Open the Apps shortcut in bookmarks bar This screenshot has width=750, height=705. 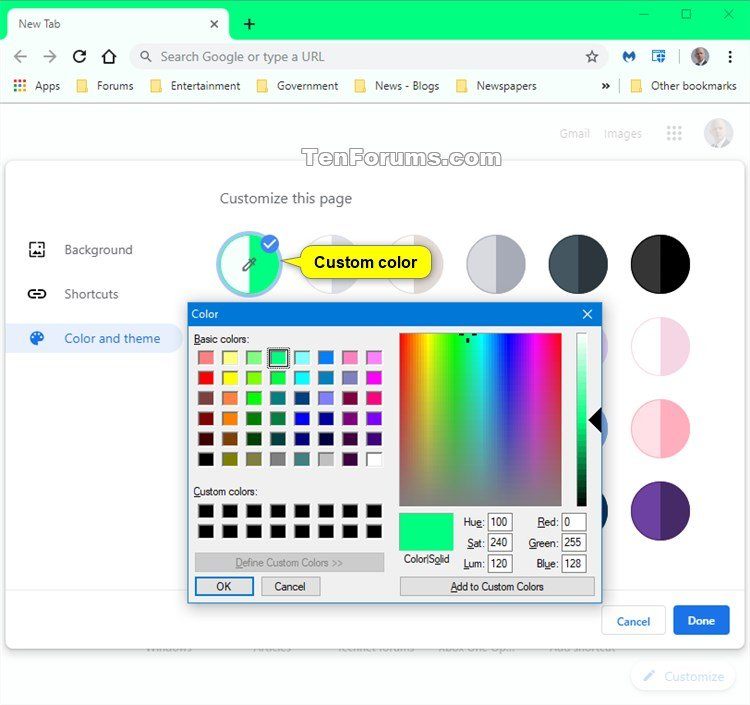pyautogui.click(x=37, y=86)
